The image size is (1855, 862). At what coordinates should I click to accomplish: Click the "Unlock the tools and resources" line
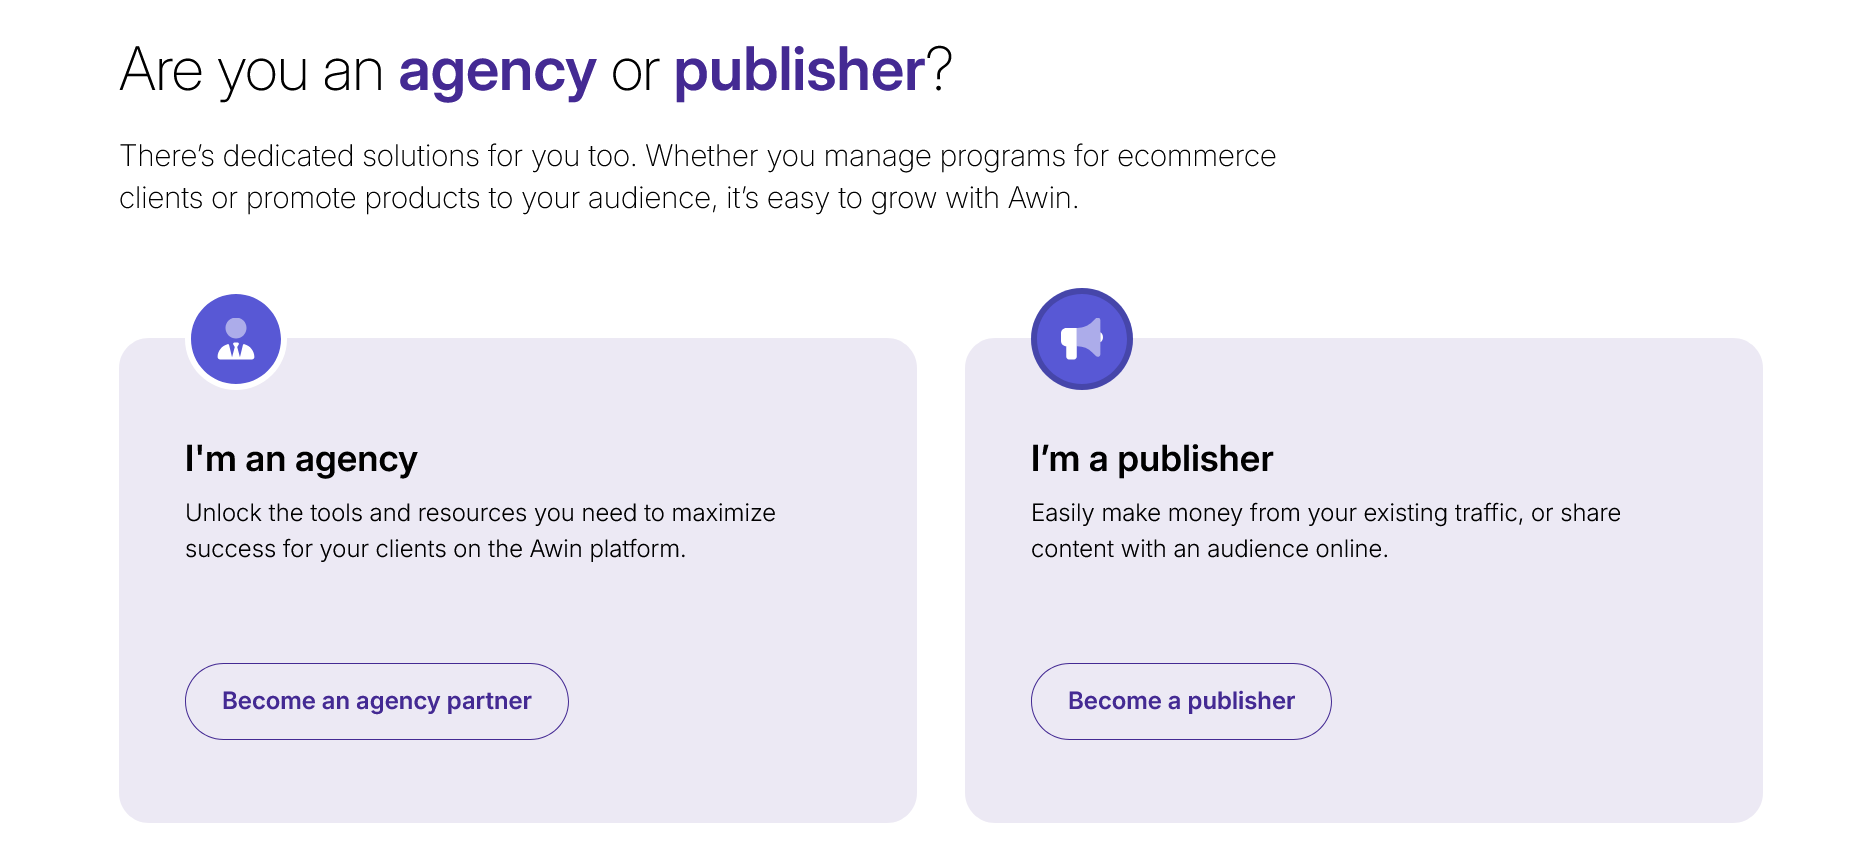pyautogui.click(x=480, y=513)
